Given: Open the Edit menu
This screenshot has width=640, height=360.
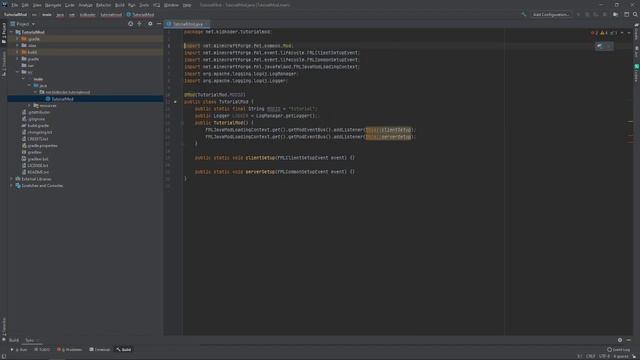Looking at the screenshot, I should click(x=25, y=5).
